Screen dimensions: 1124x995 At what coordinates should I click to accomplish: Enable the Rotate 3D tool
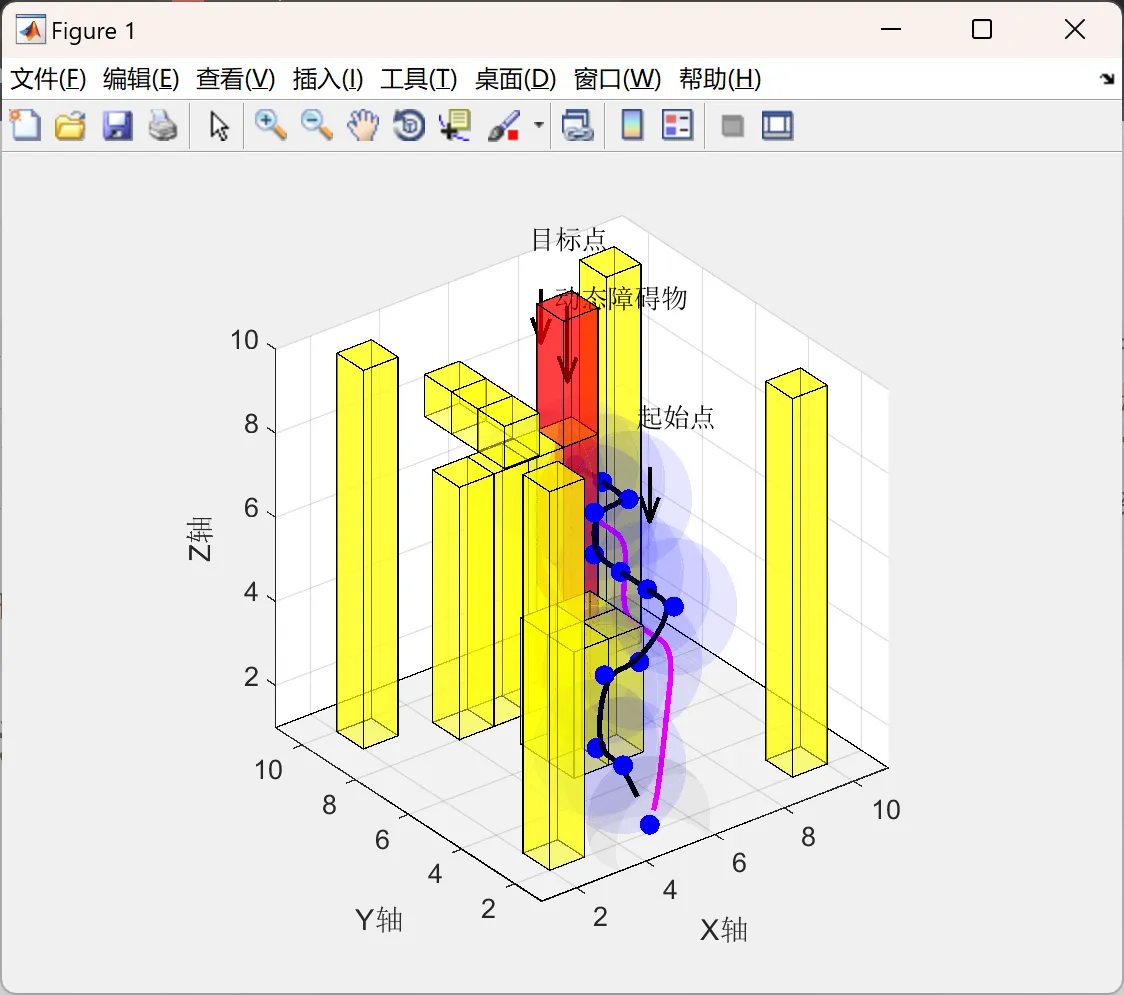409,125
